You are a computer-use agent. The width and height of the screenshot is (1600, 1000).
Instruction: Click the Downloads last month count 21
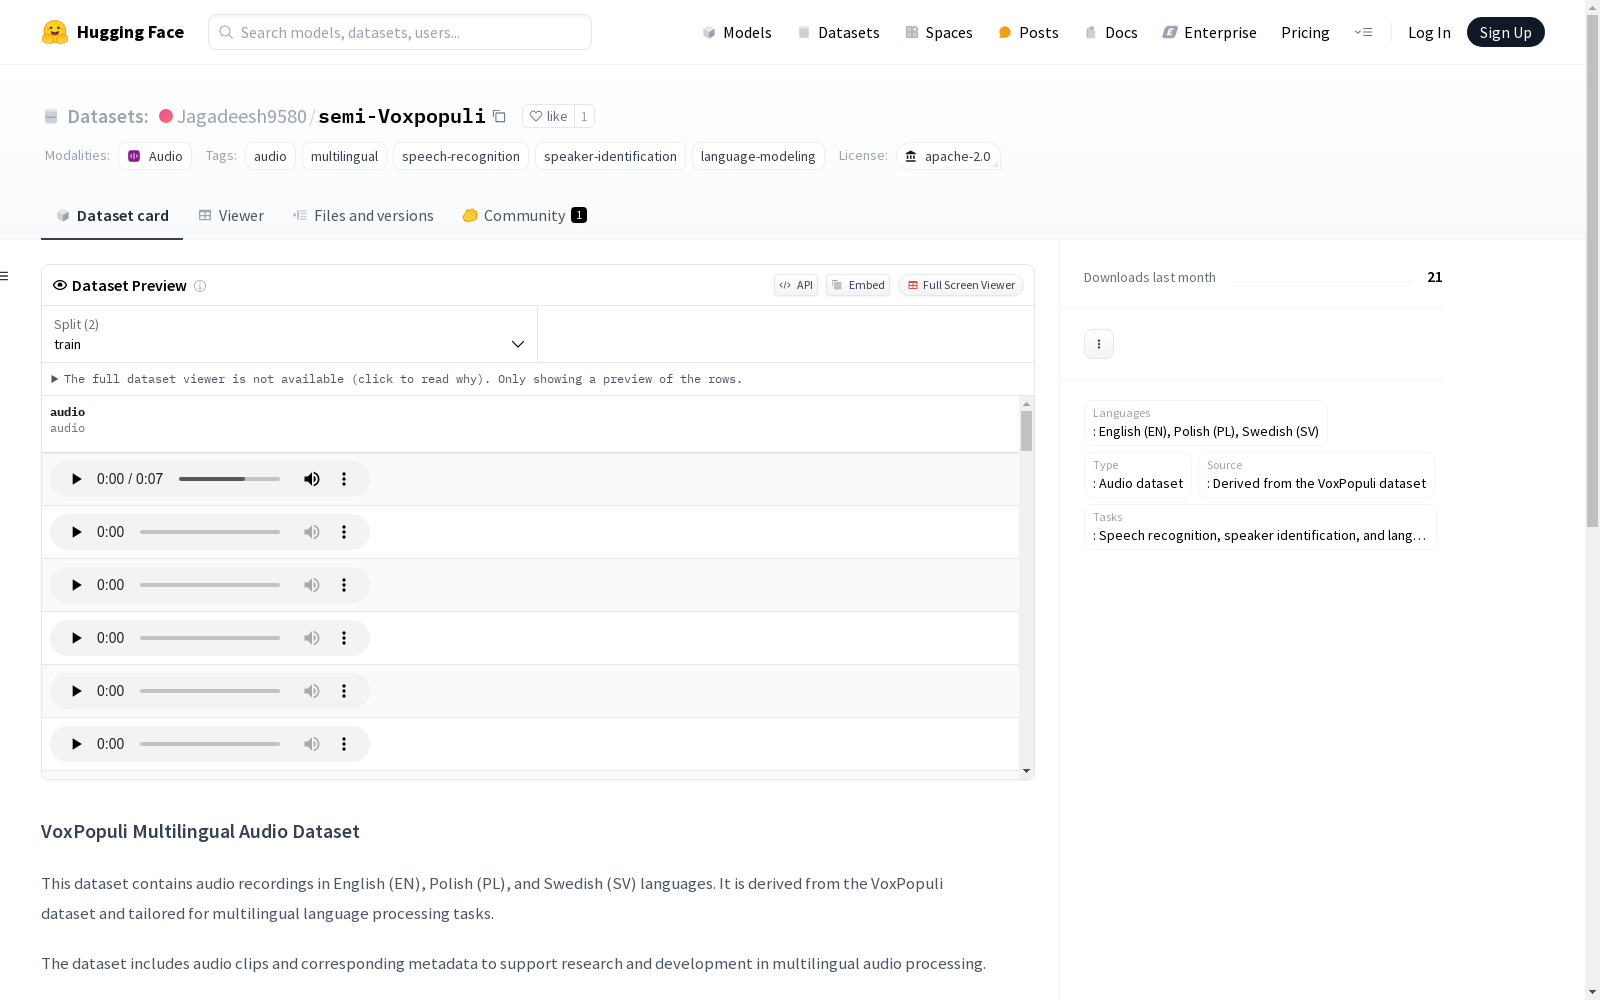tap(1435, 277)
